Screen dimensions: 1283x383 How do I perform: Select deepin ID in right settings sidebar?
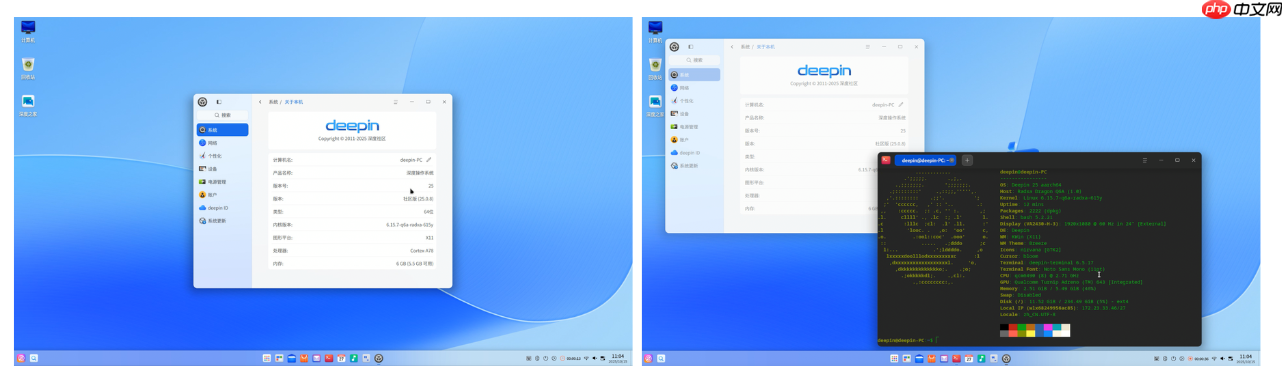(x=694, y=152)
